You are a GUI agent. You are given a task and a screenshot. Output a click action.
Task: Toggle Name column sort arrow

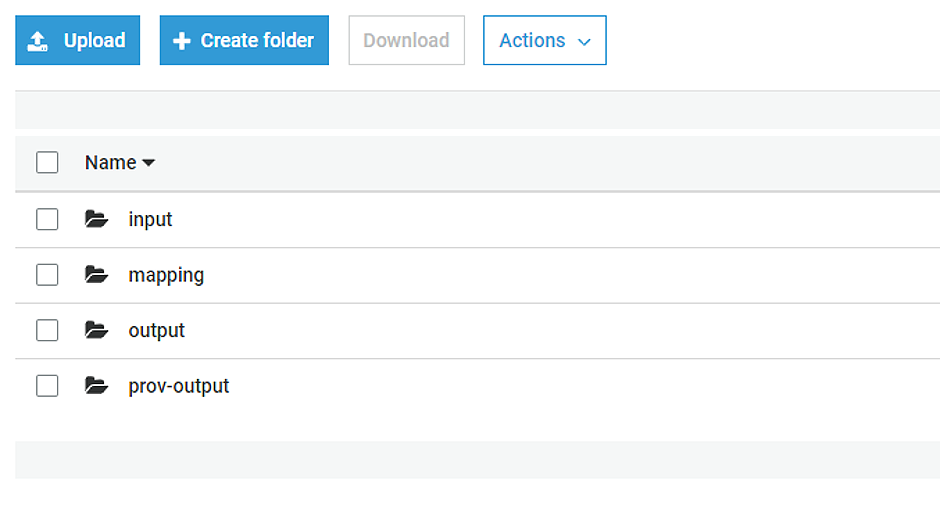coord(148,163)
